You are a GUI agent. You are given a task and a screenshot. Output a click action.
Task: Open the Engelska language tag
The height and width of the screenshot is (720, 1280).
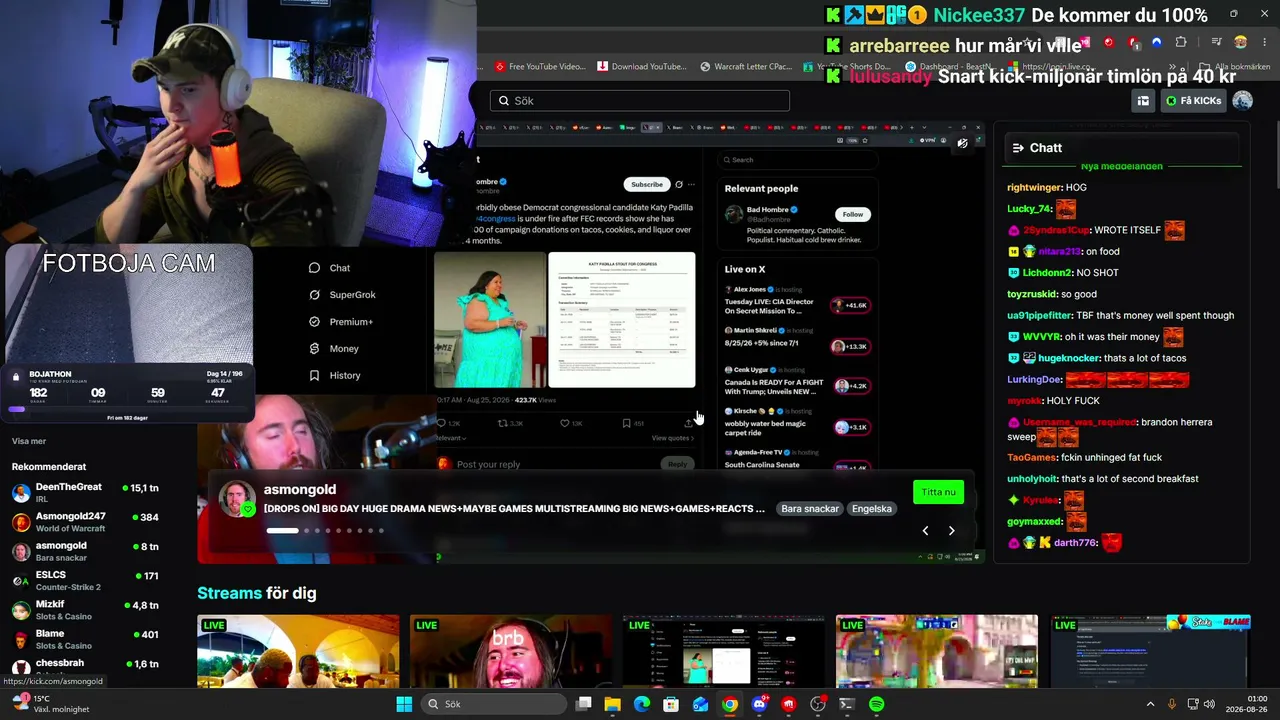(871, 509)
